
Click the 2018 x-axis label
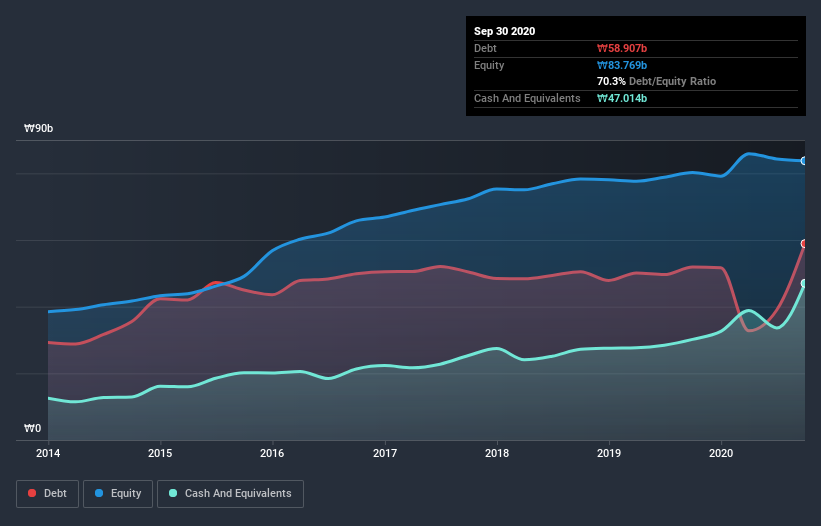pos(497,453)
